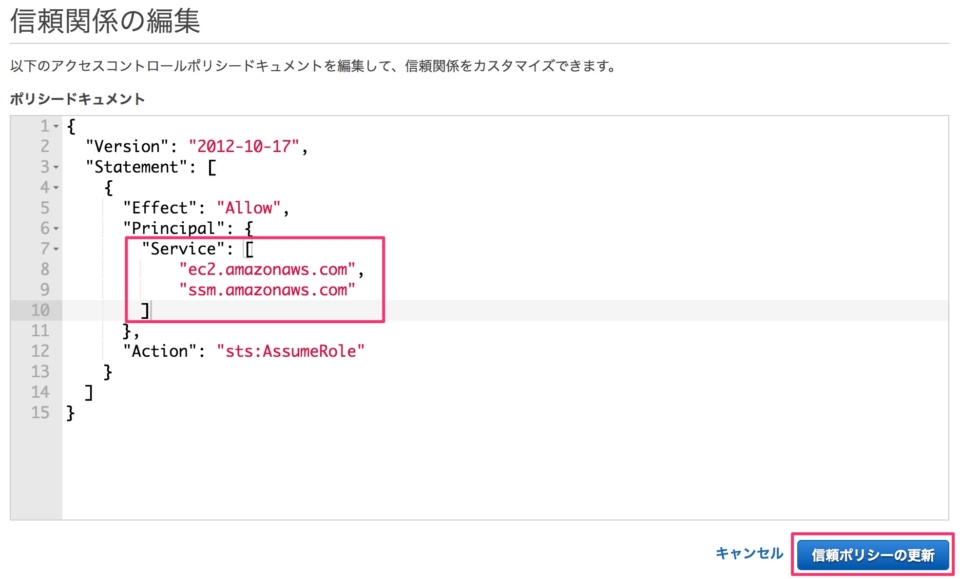This screenshot has height=579, width=960.
Task: Click the empty editor area below code
Action: pyautogui.click(x=505, y=471)
